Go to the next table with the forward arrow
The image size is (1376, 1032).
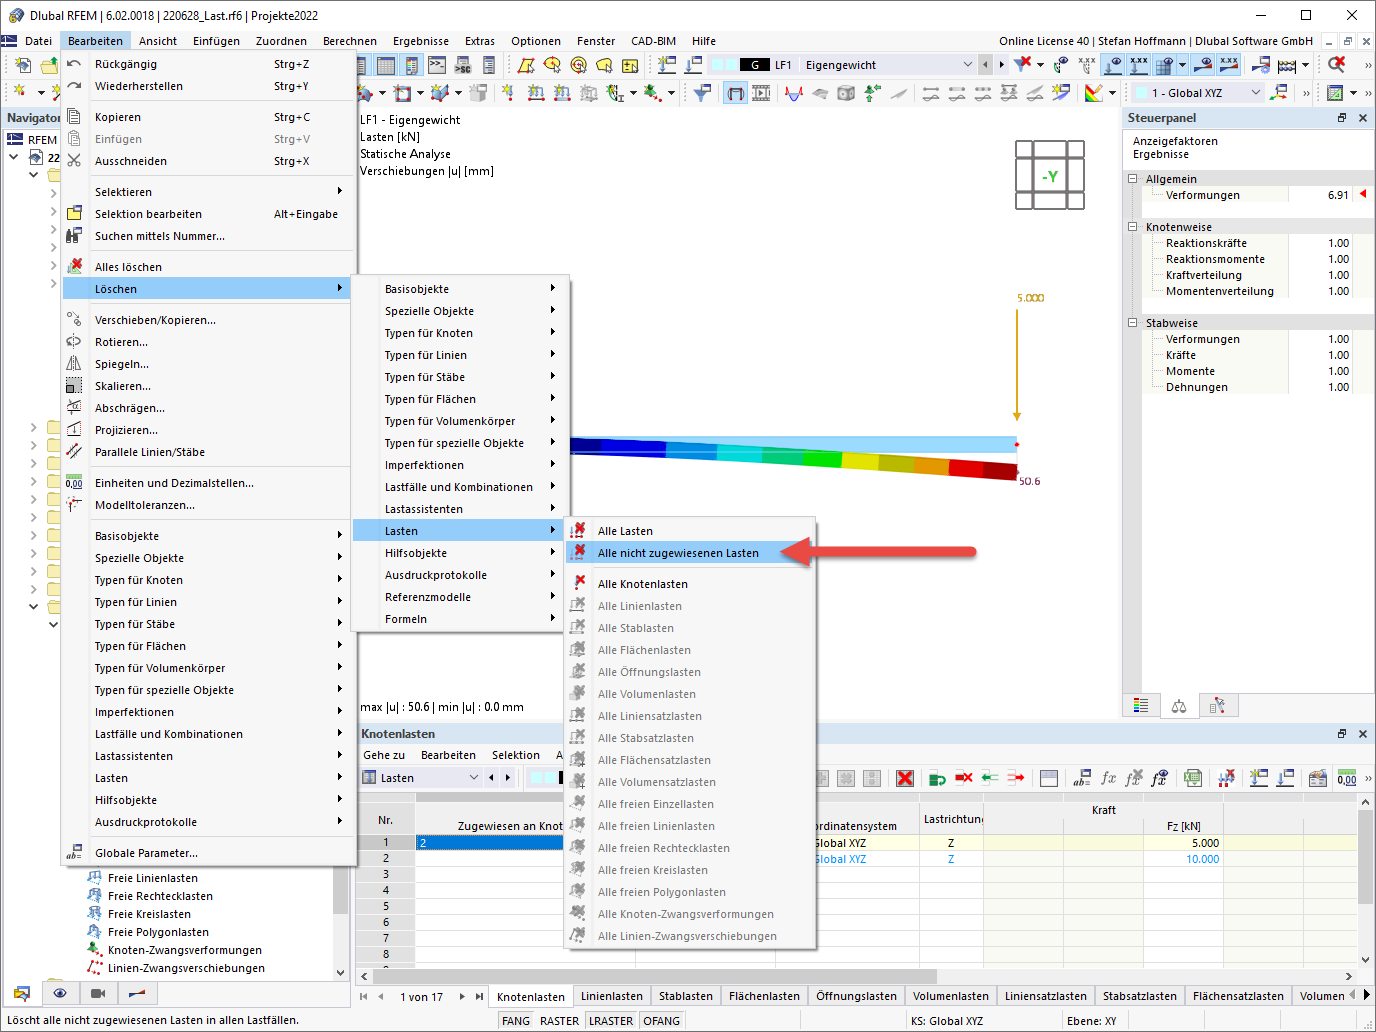coord(462,996)
